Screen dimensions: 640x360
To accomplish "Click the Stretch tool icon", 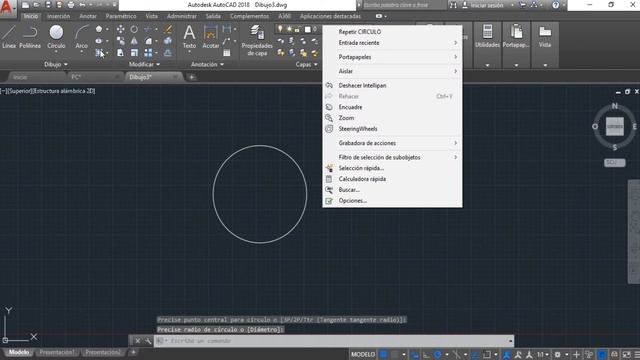I will click(120, 53).
